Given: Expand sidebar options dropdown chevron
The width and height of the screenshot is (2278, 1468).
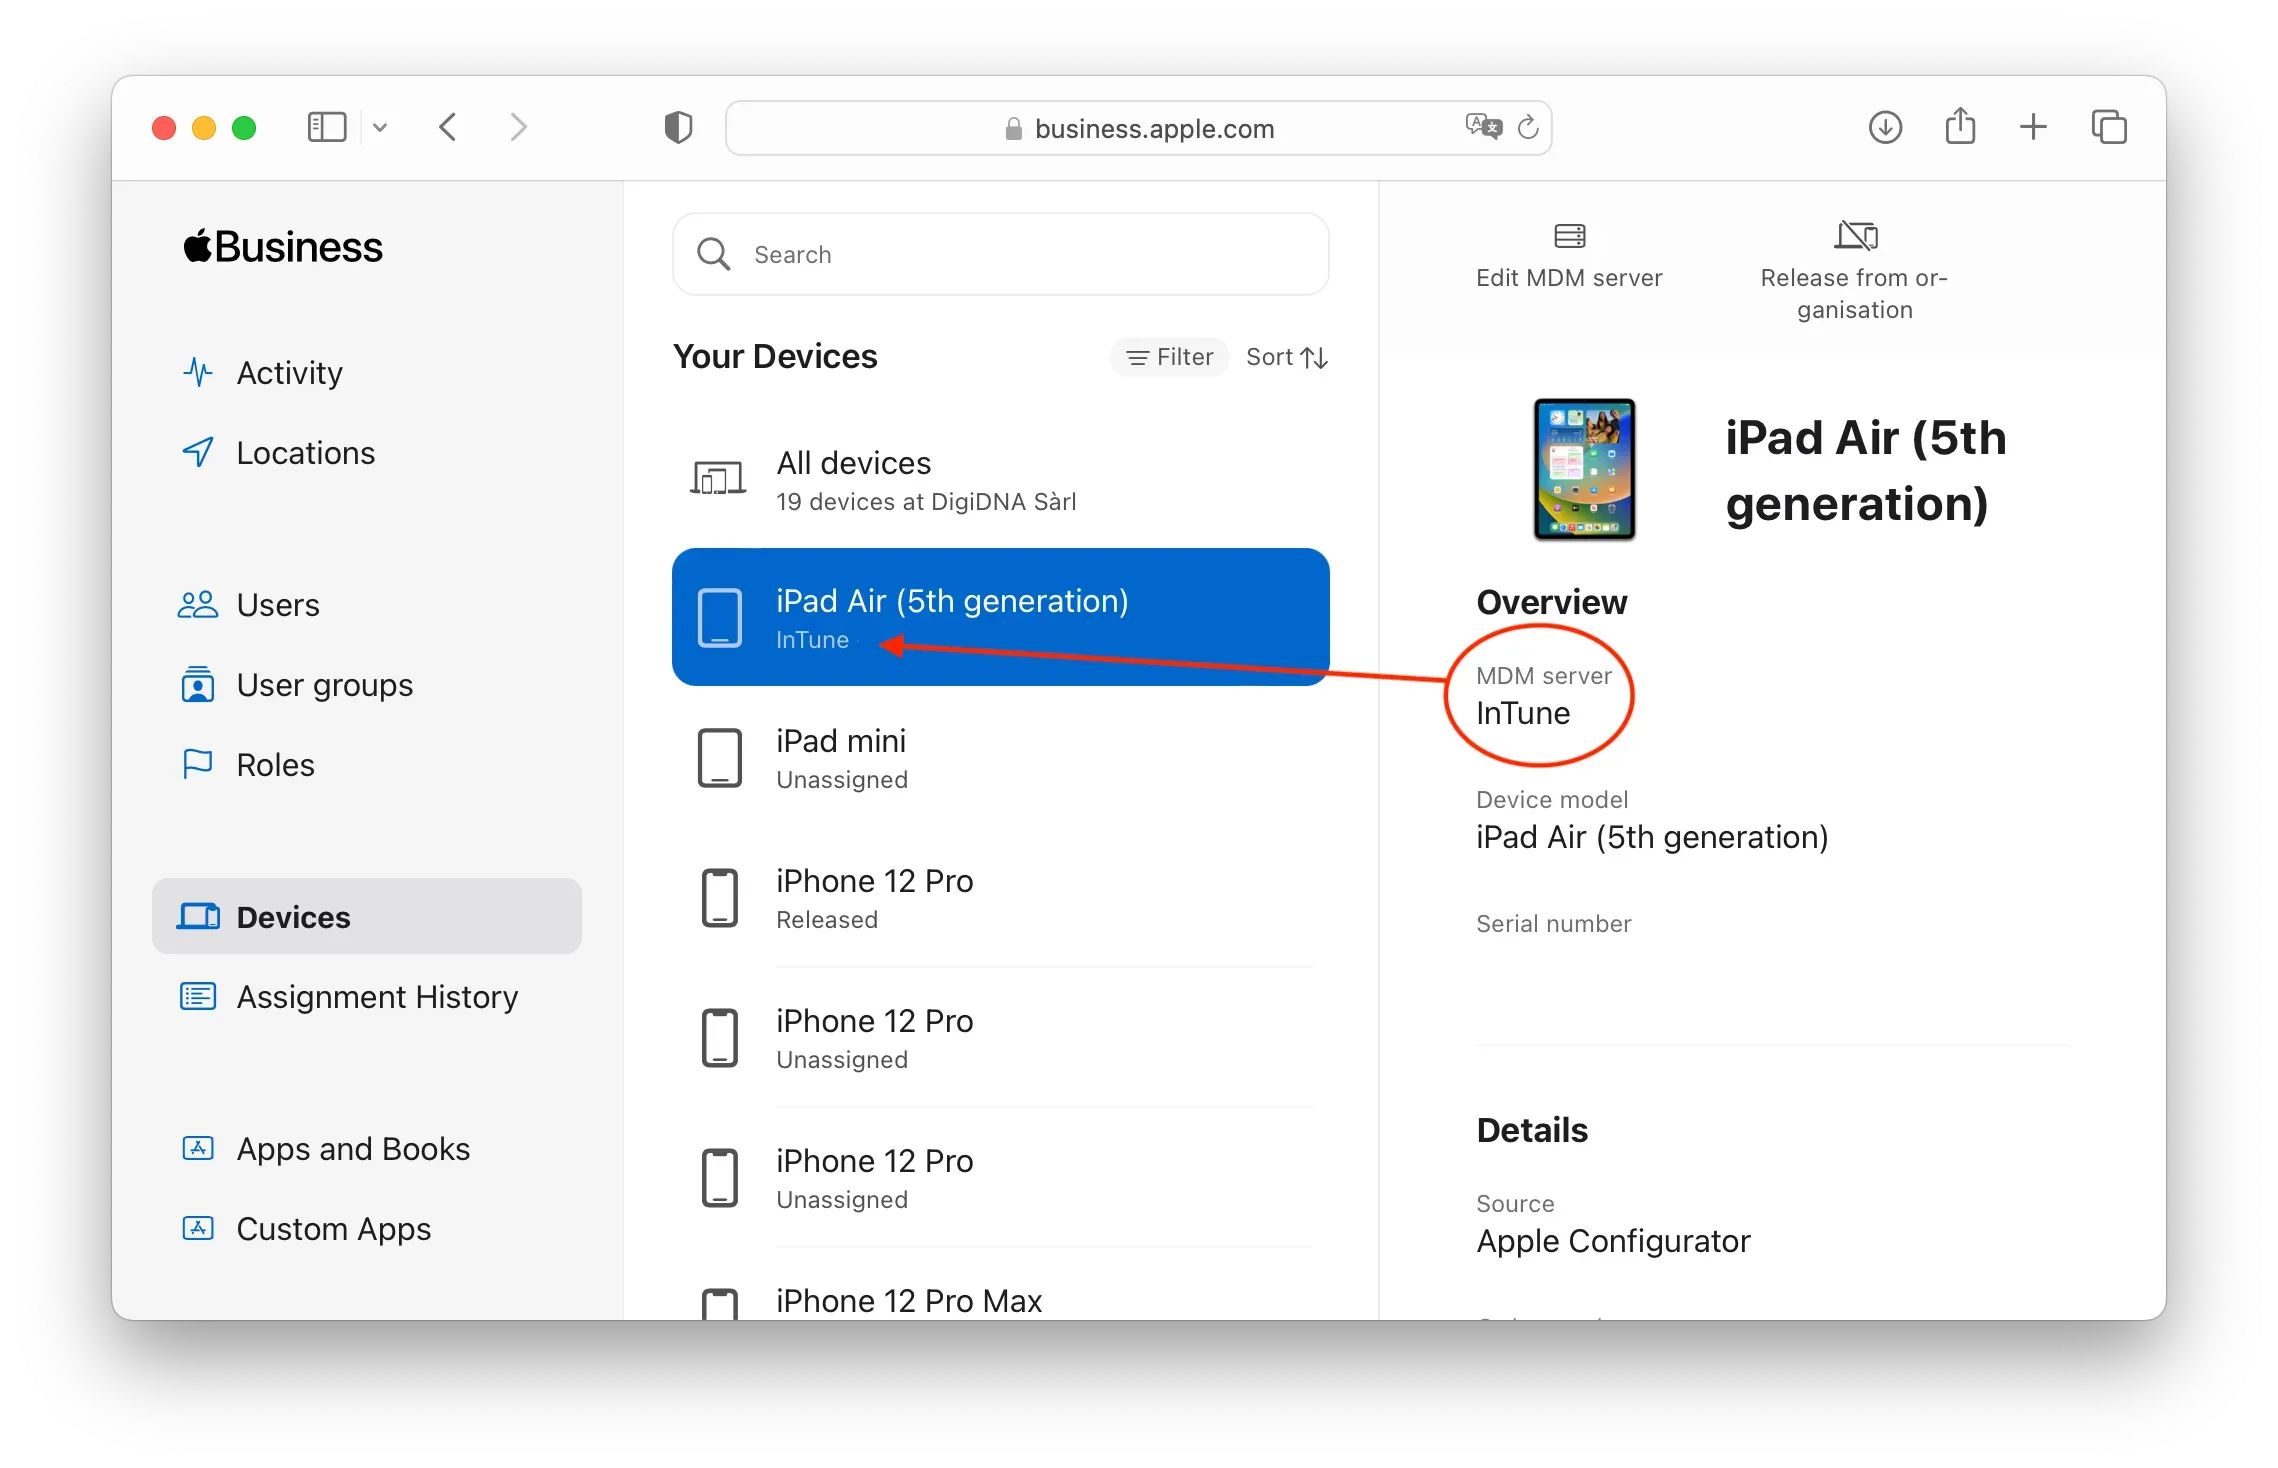Looking at the screenshot, I should [380, 128].
